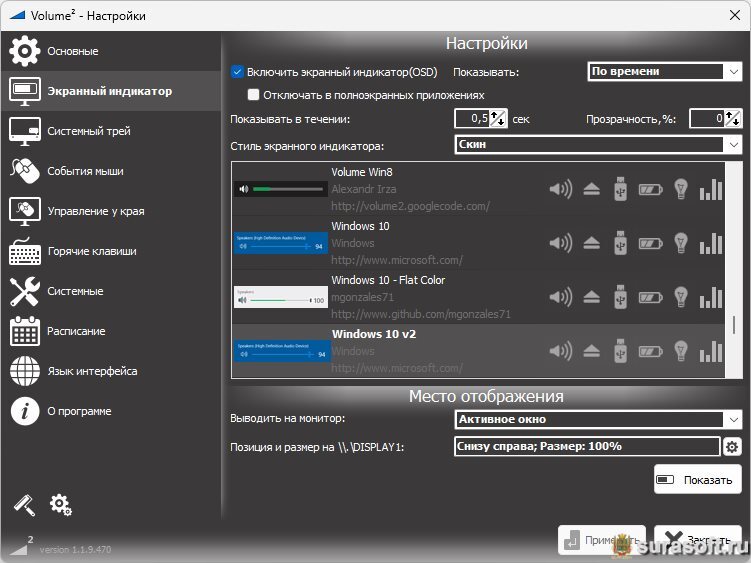Switch to the 'Системный трей' section
Image resolution: width=751 pixels, height=563 pixels.
coord(88,131)
